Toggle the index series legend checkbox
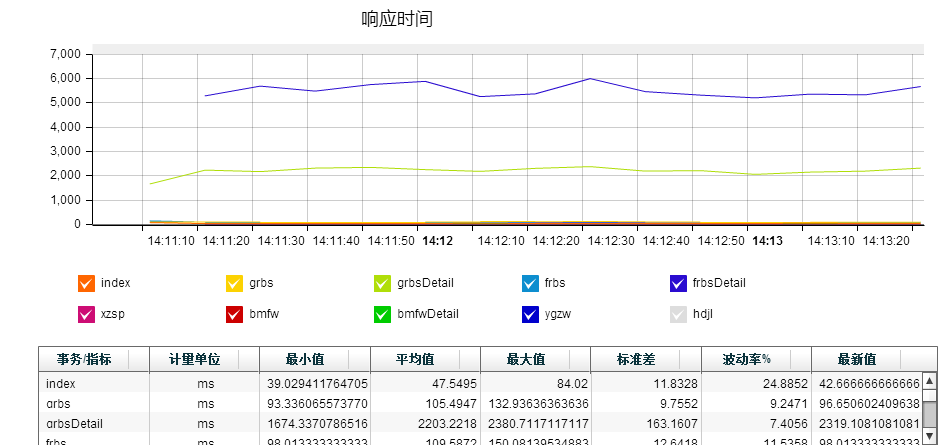 click(87, 283)
